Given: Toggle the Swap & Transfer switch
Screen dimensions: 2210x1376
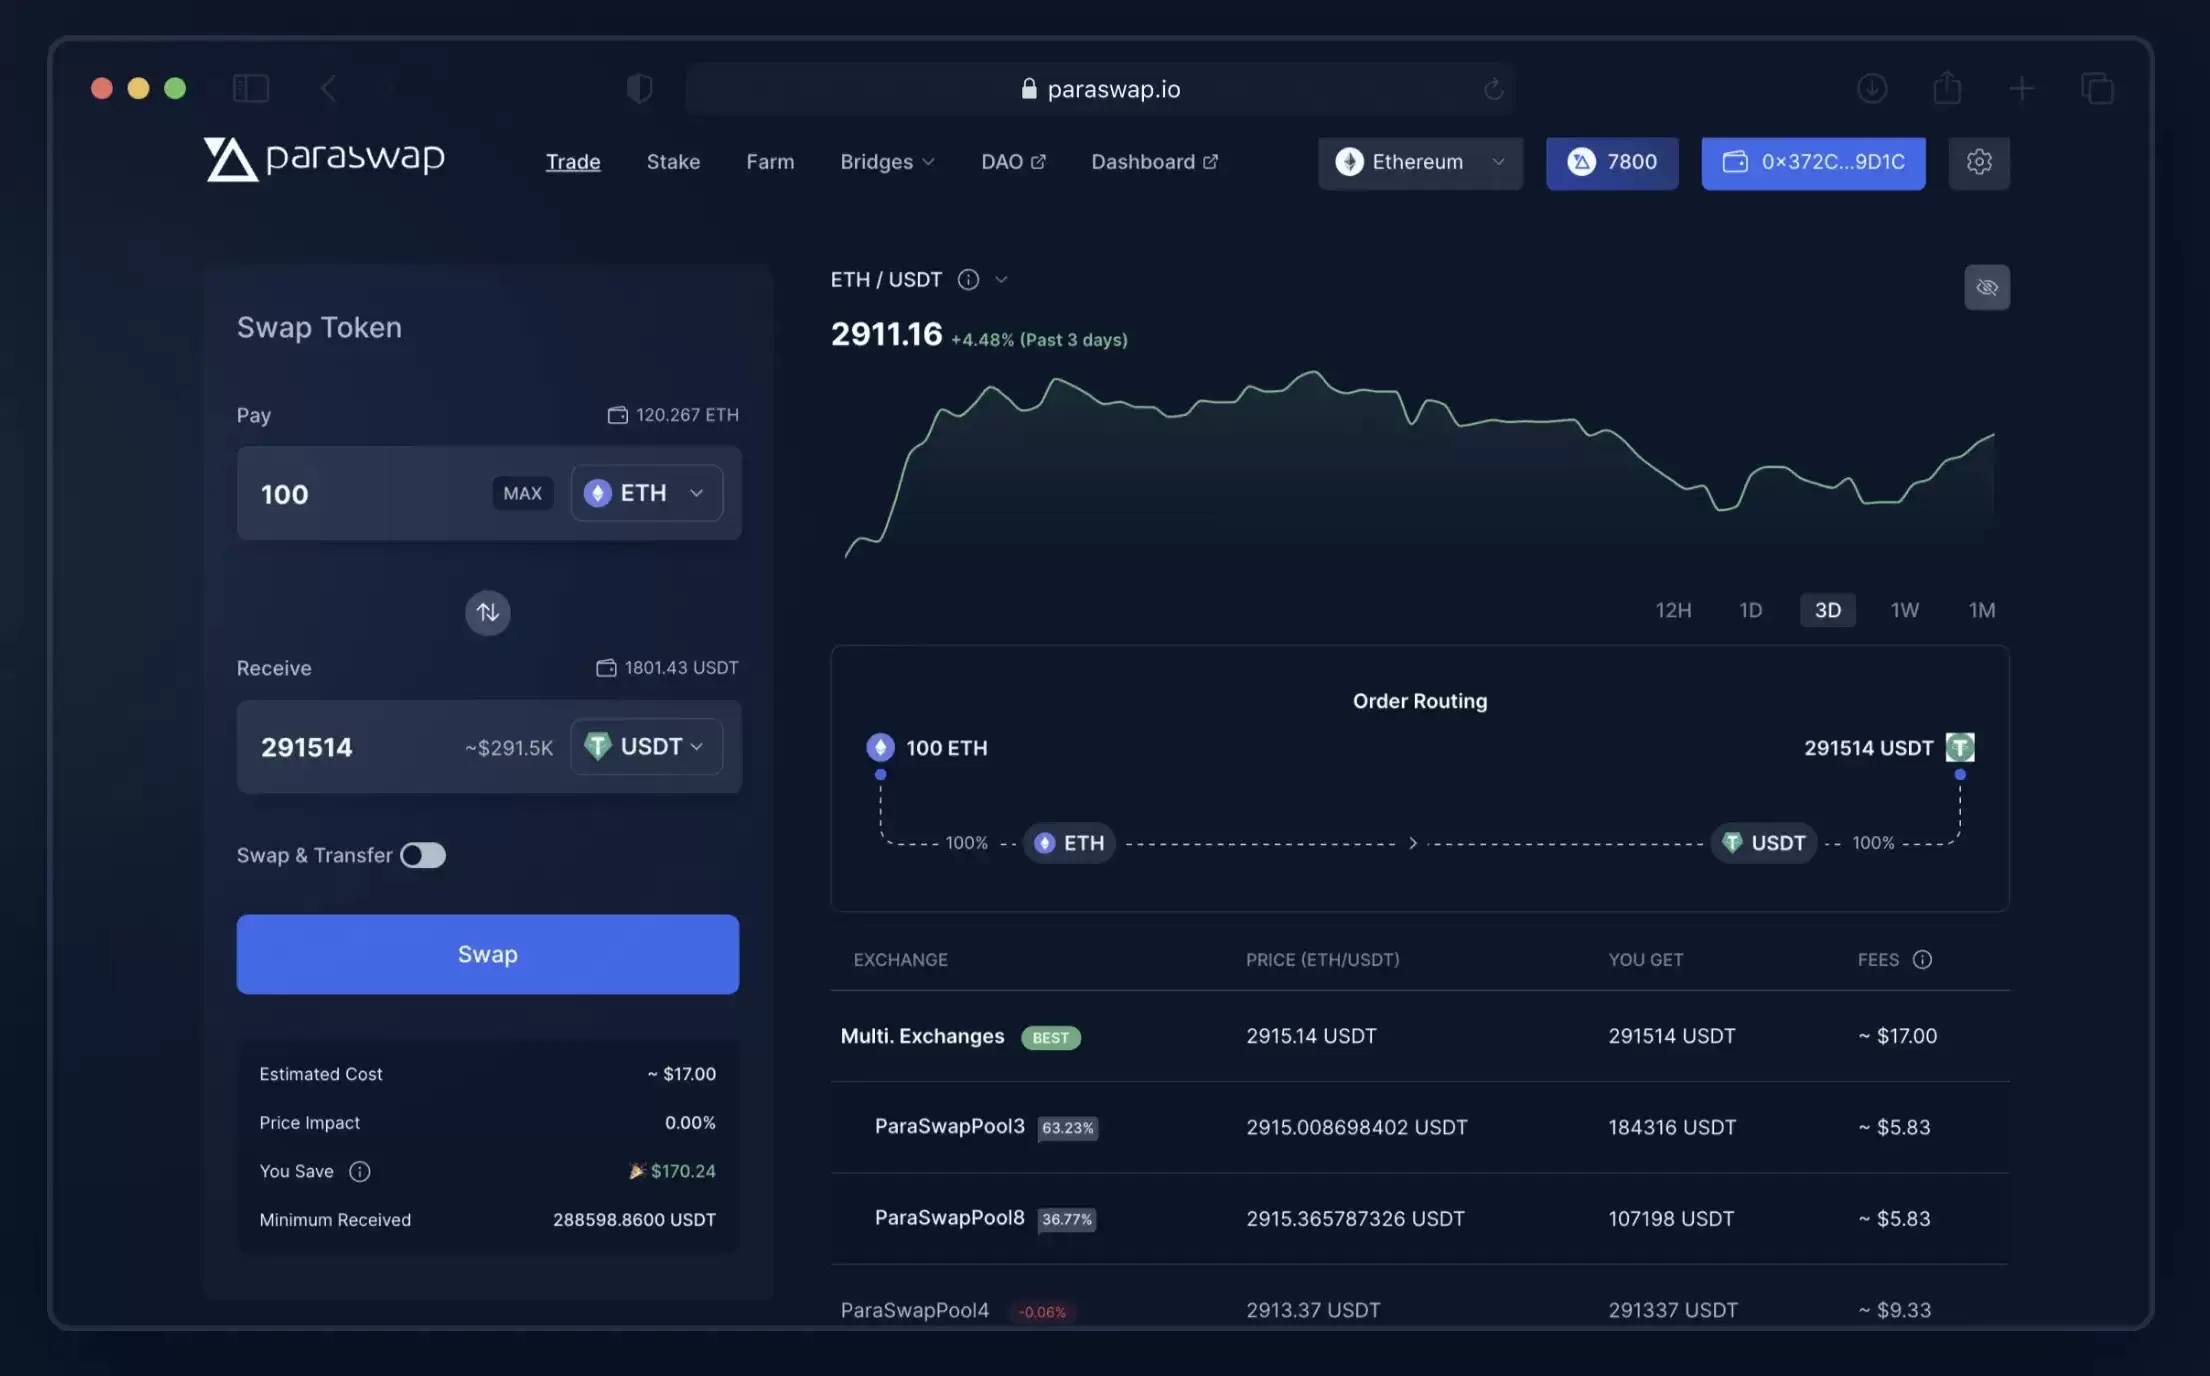Looking at the screenshot, I should pyautogui.click(x=422, y=855).
